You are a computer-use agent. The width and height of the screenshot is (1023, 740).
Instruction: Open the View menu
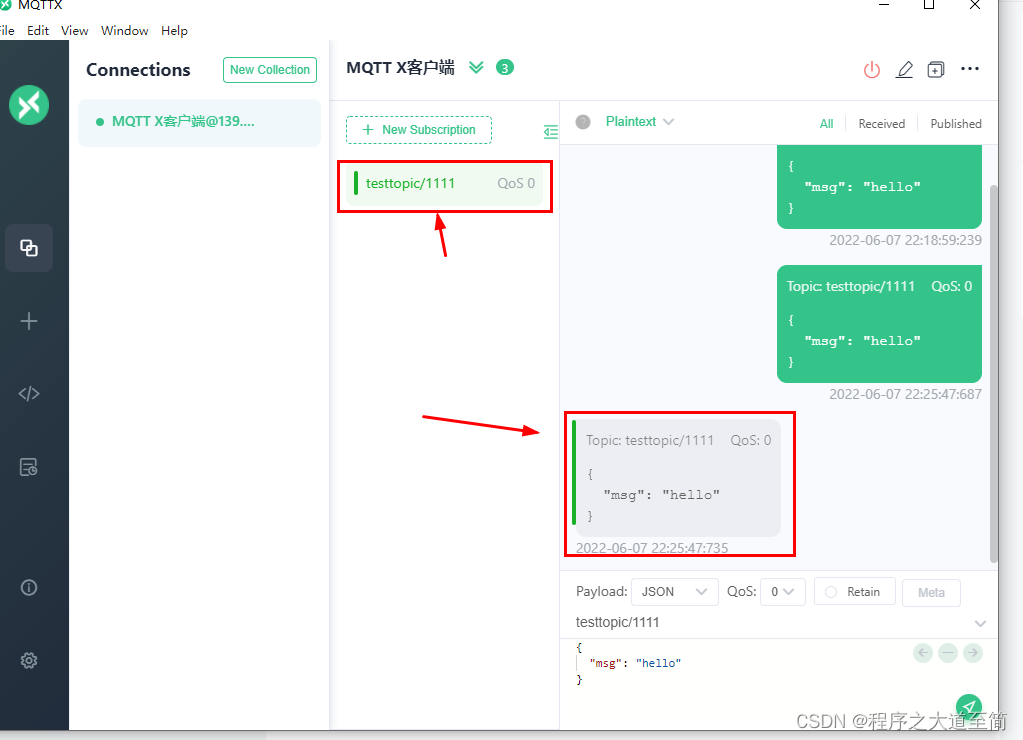click(74, 31)
